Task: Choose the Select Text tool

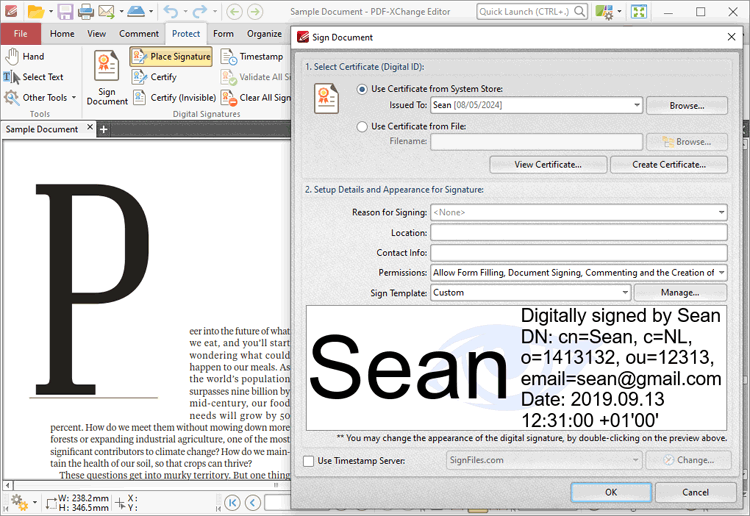Action: click(x=33, y=77)
